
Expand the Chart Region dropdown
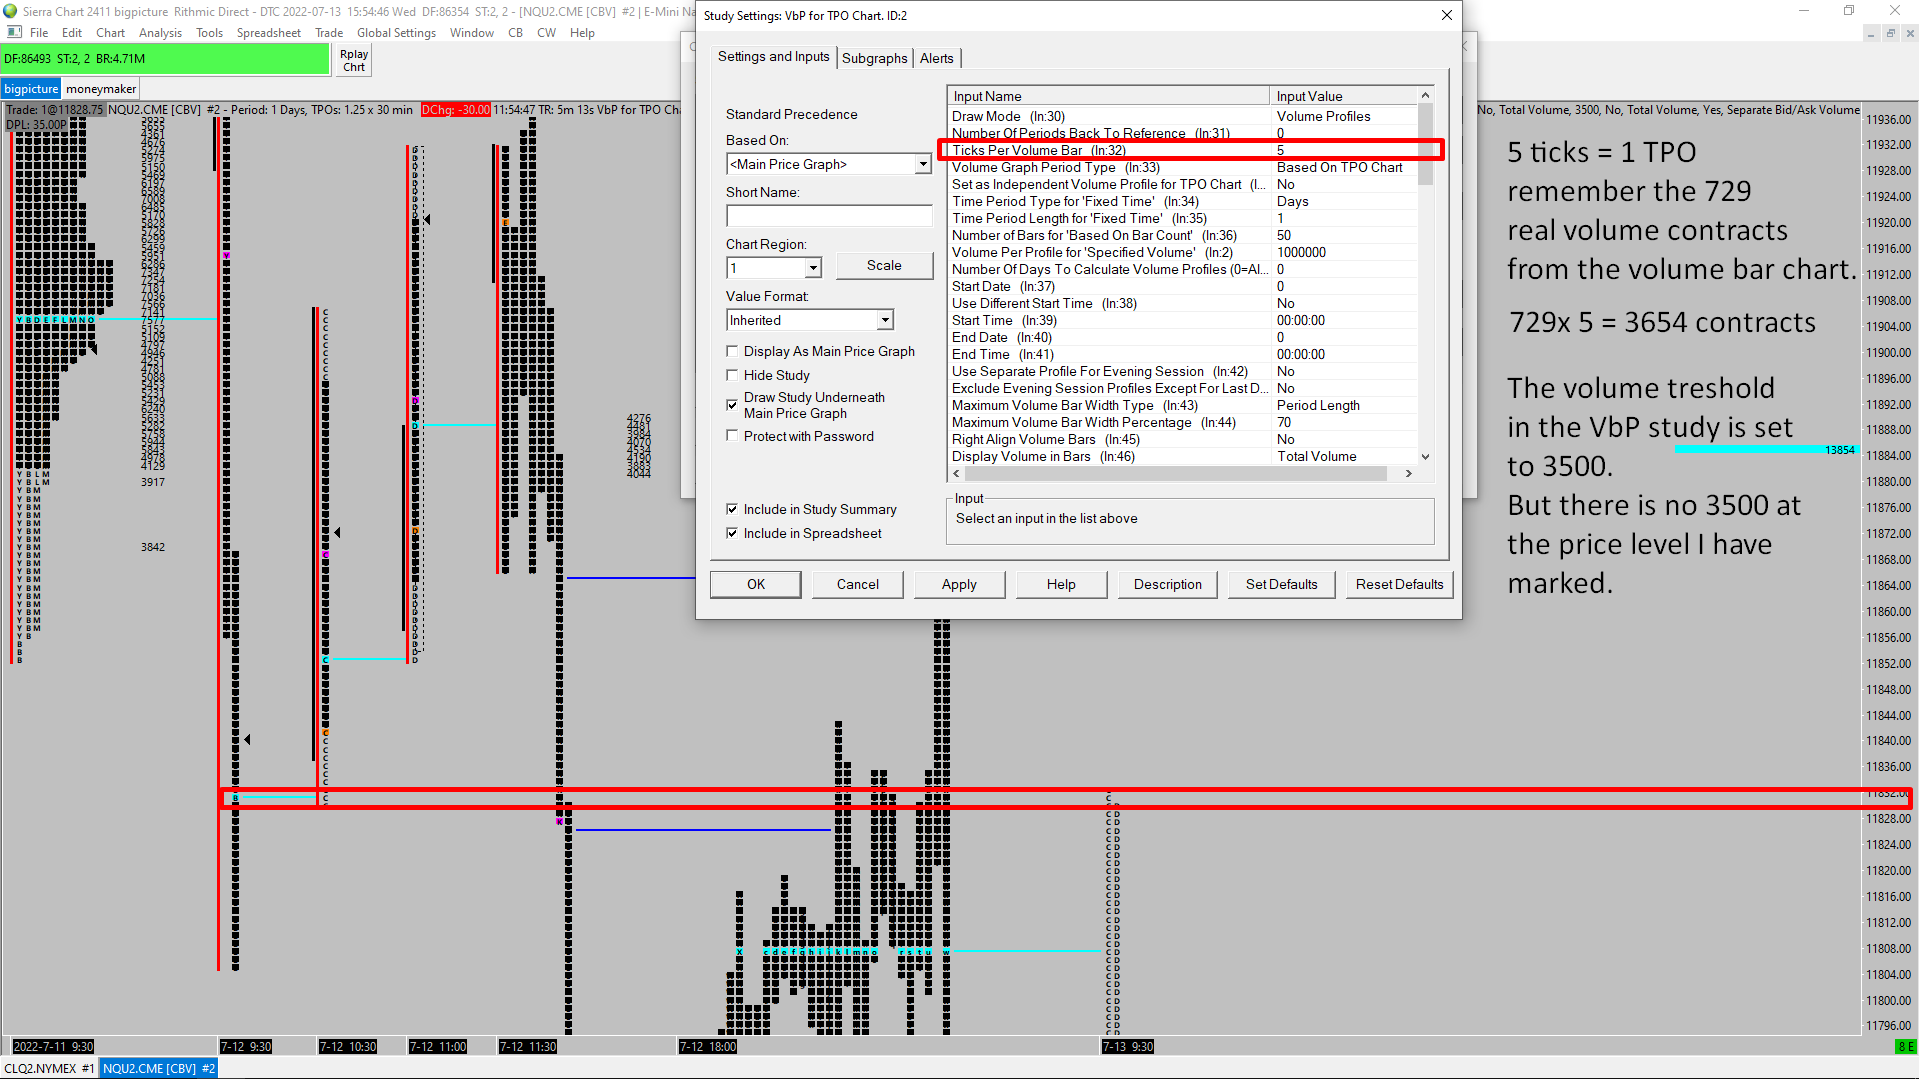point(813,268)
